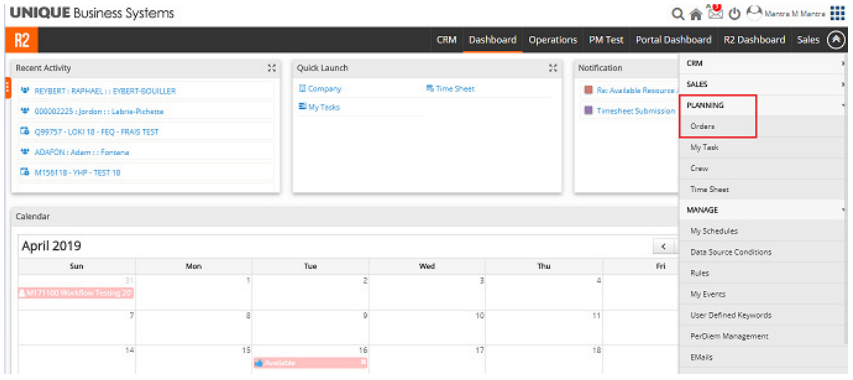The width and height of the screenshot is (853, 380).
Task: Click order icon beside M156118 entry
Action: coord(25,172)
